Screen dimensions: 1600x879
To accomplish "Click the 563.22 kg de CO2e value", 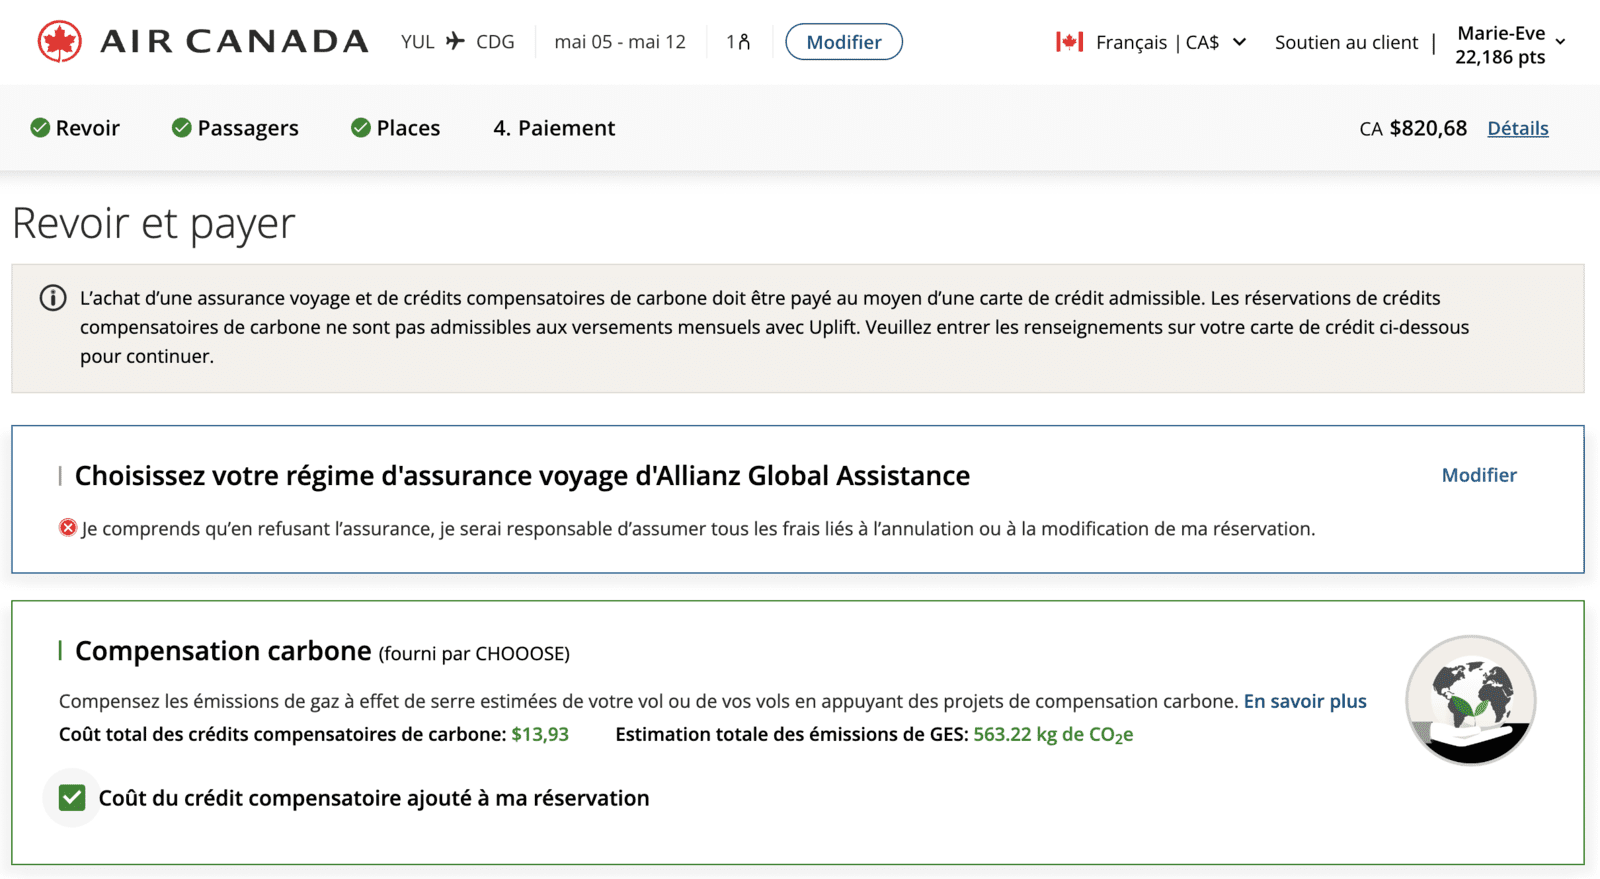I will pos(1053,734).
